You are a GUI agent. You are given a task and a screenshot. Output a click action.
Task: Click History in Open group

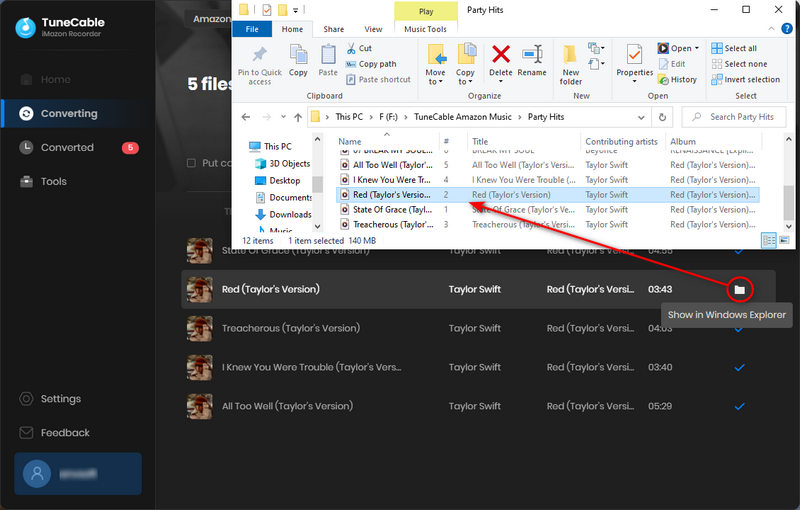pos(677,80)
